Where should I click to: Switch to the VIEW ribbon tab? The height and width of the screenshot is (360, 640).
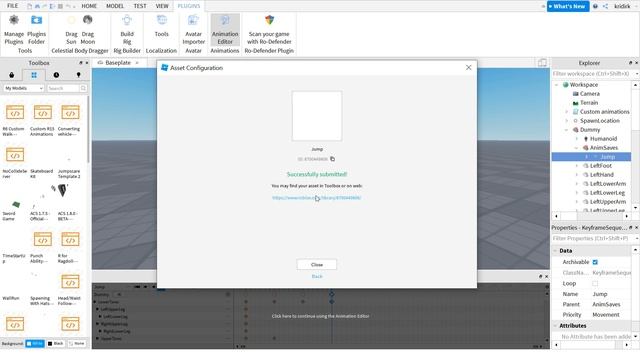tap(162, 6)
